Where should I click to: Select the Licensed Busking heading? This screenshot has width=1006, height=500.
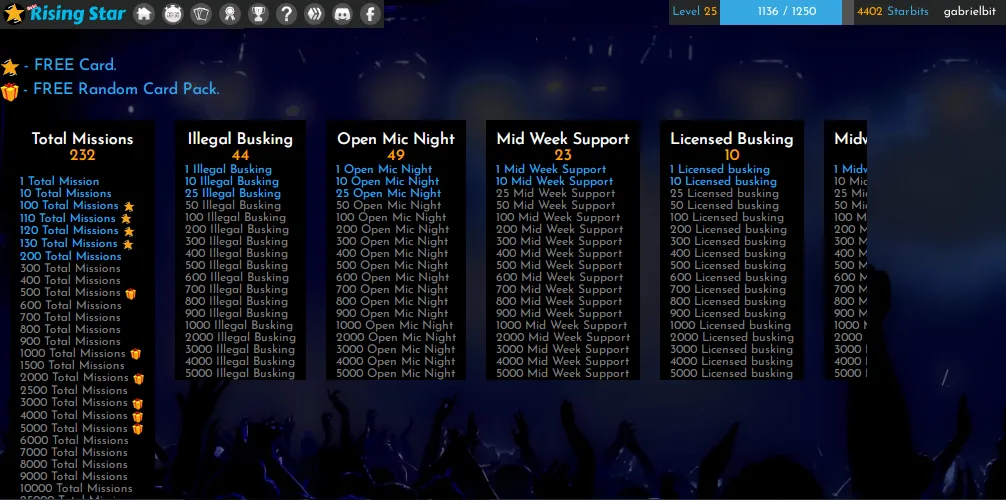pyautogui.click(x=731, y=139)
